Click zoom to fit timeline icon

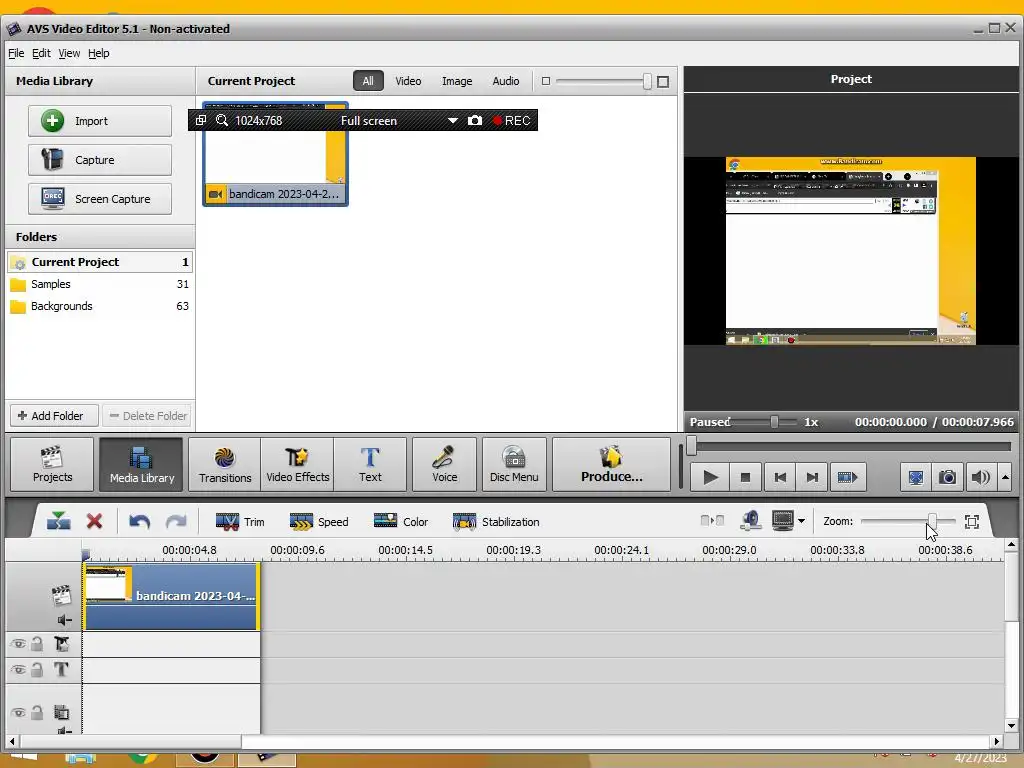(x=972, y=521)
